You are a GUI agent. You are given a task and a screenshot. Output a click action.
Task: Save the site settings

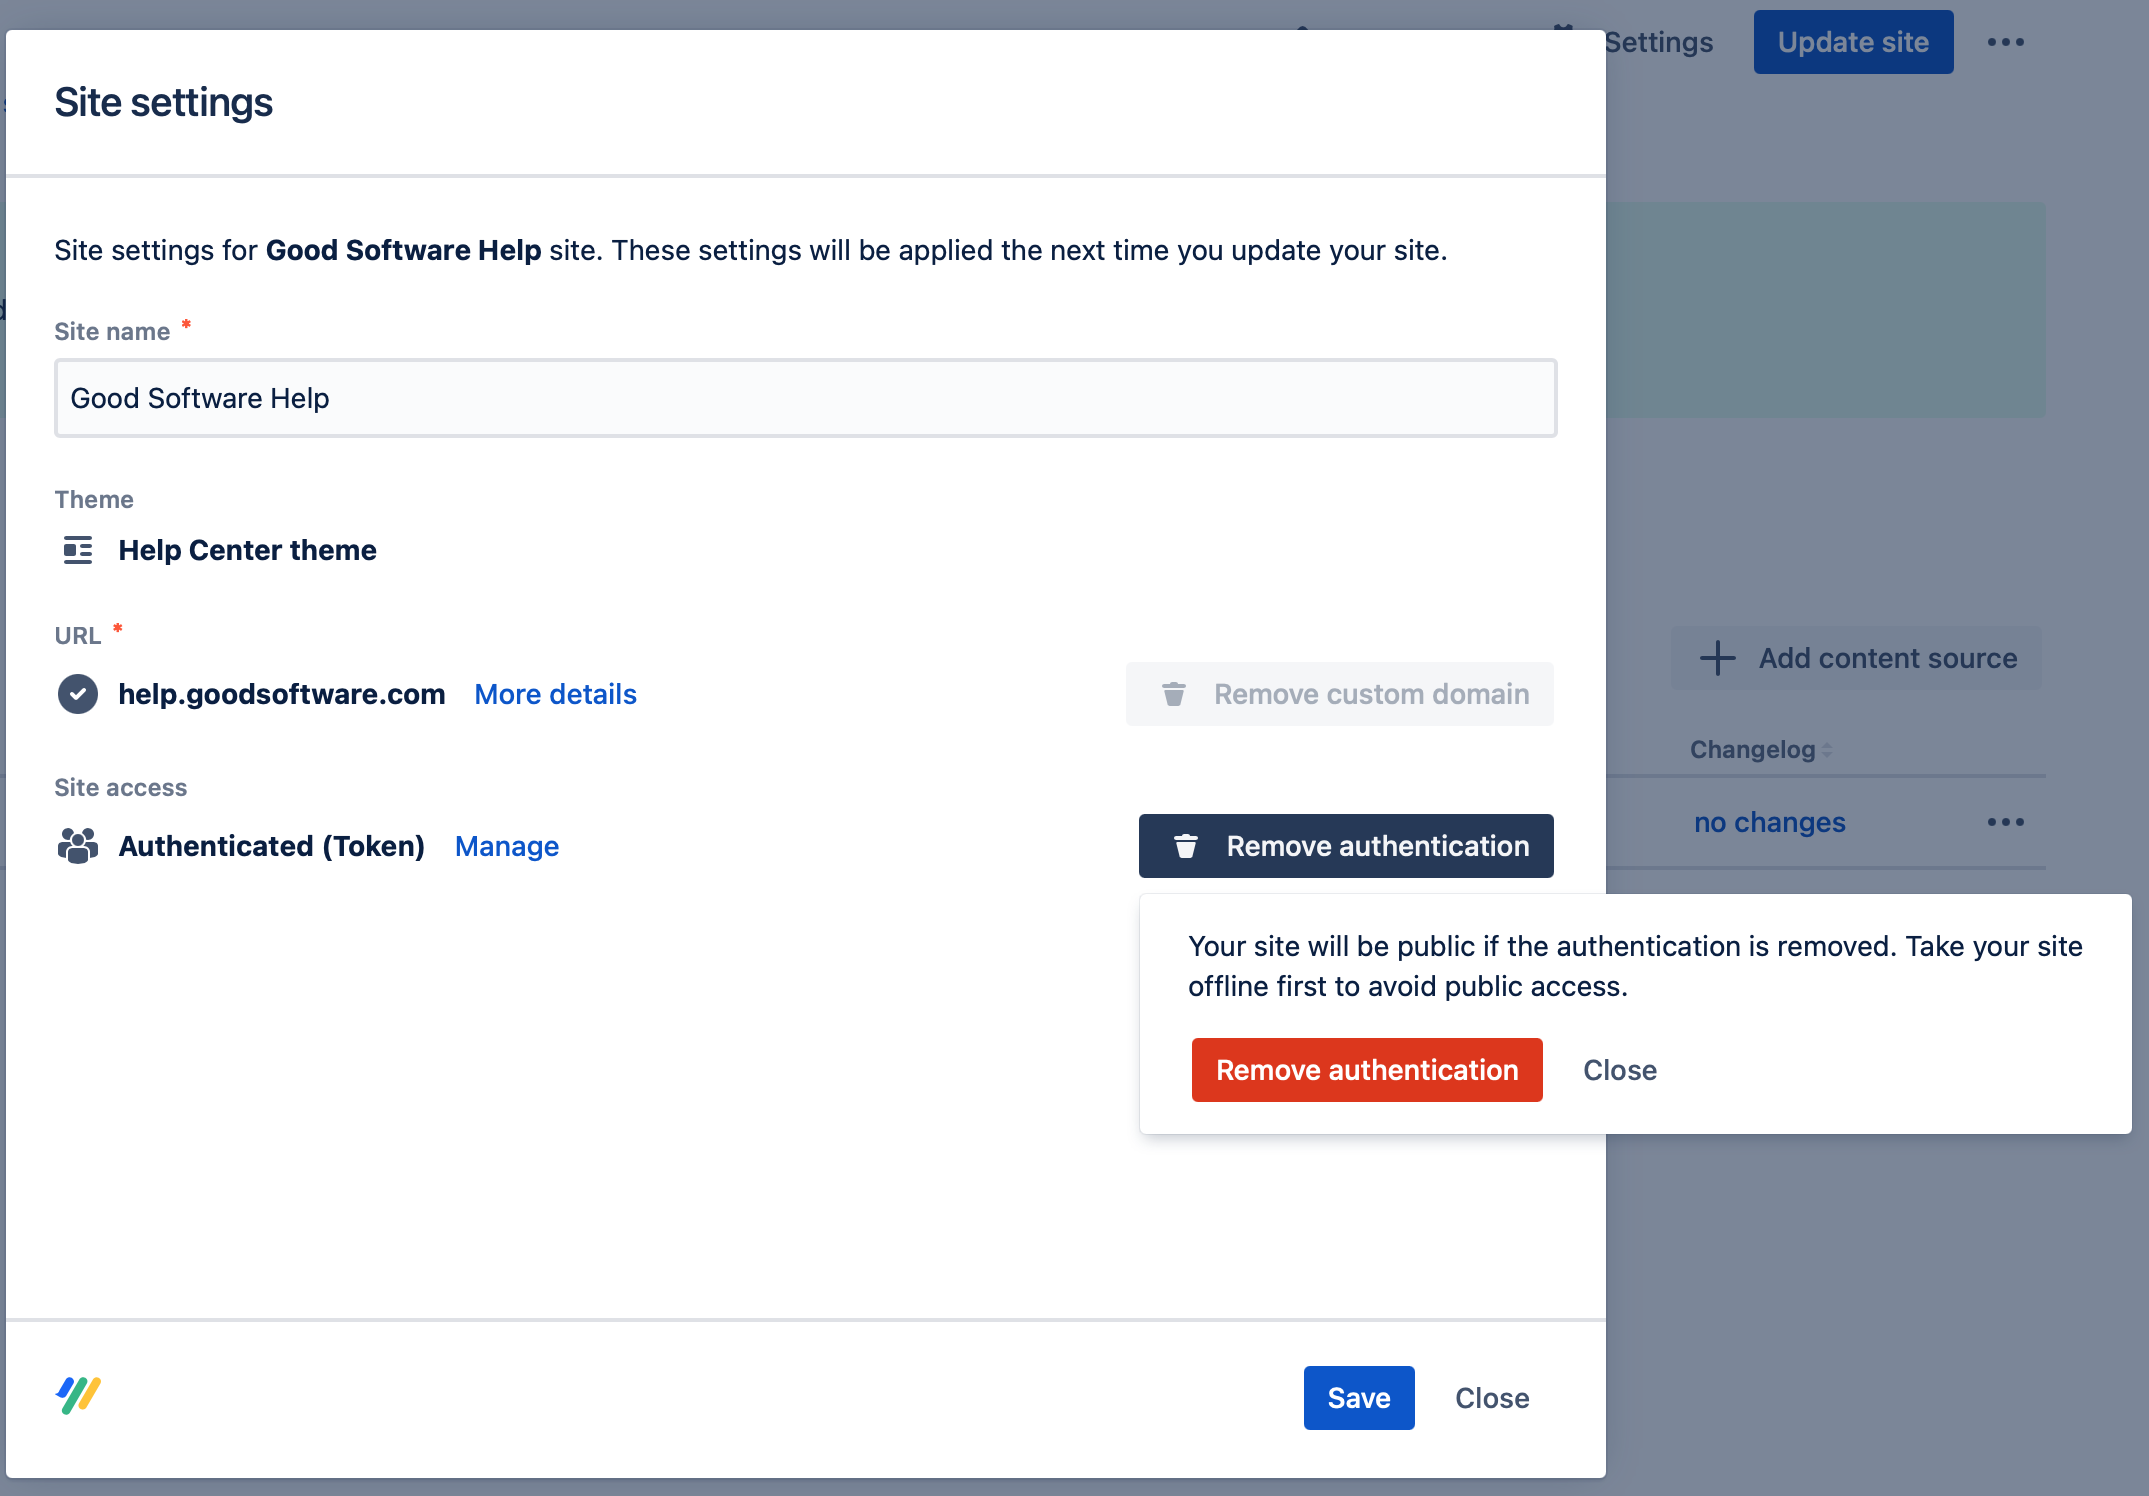pyautogui.click(x=1358, y=1398)
